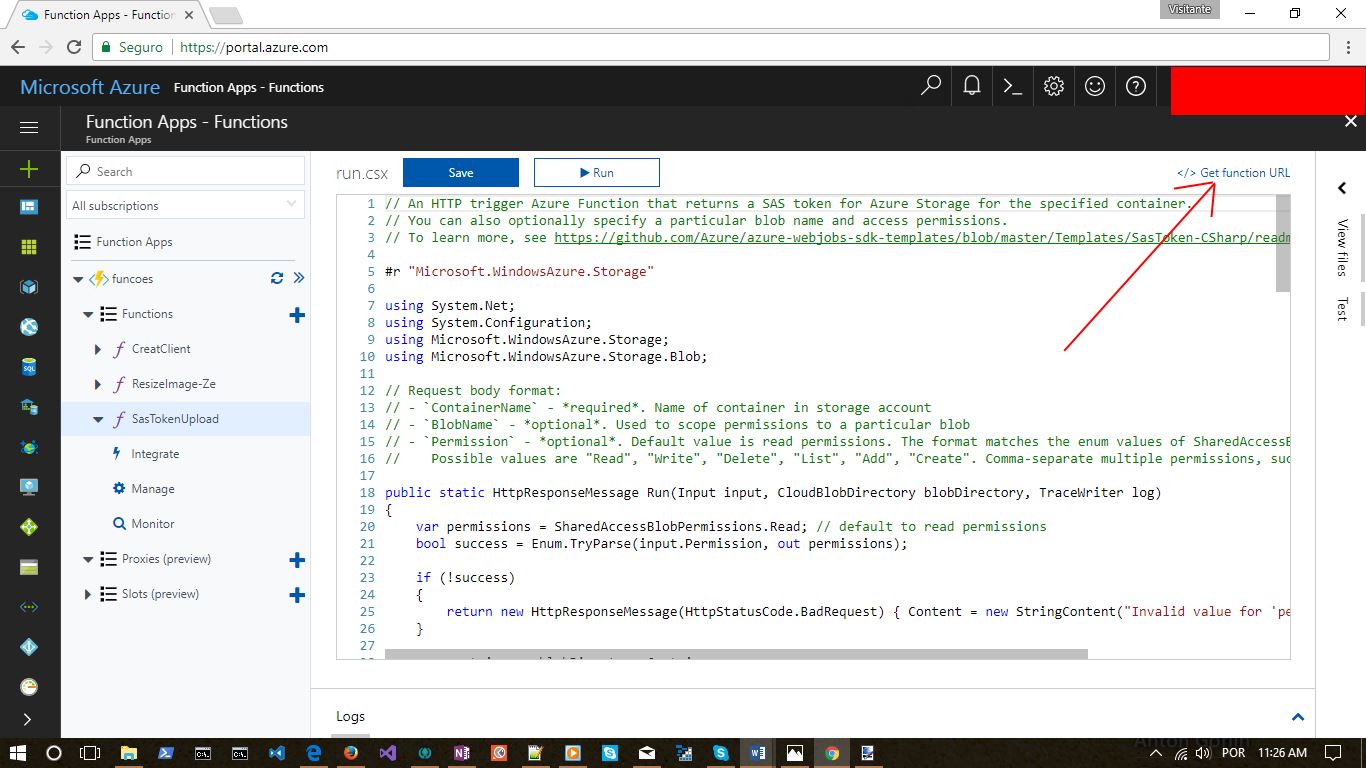The width and height of the screenshot is (1366, 768).
Task: Click the double chevron beside funcoes
Action: tap(298, 279)
